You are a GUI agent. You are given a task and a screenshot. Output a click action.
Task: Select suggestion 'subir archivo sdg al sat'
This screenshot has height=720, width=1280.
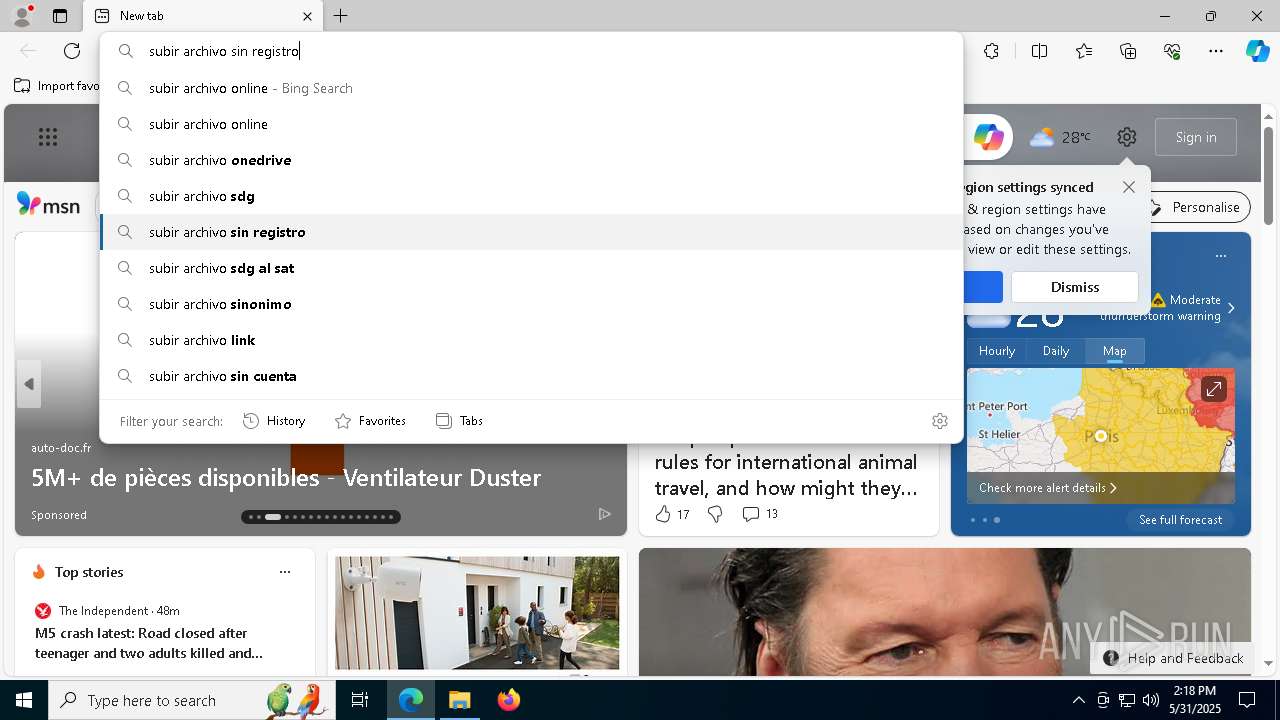[531, 268]
